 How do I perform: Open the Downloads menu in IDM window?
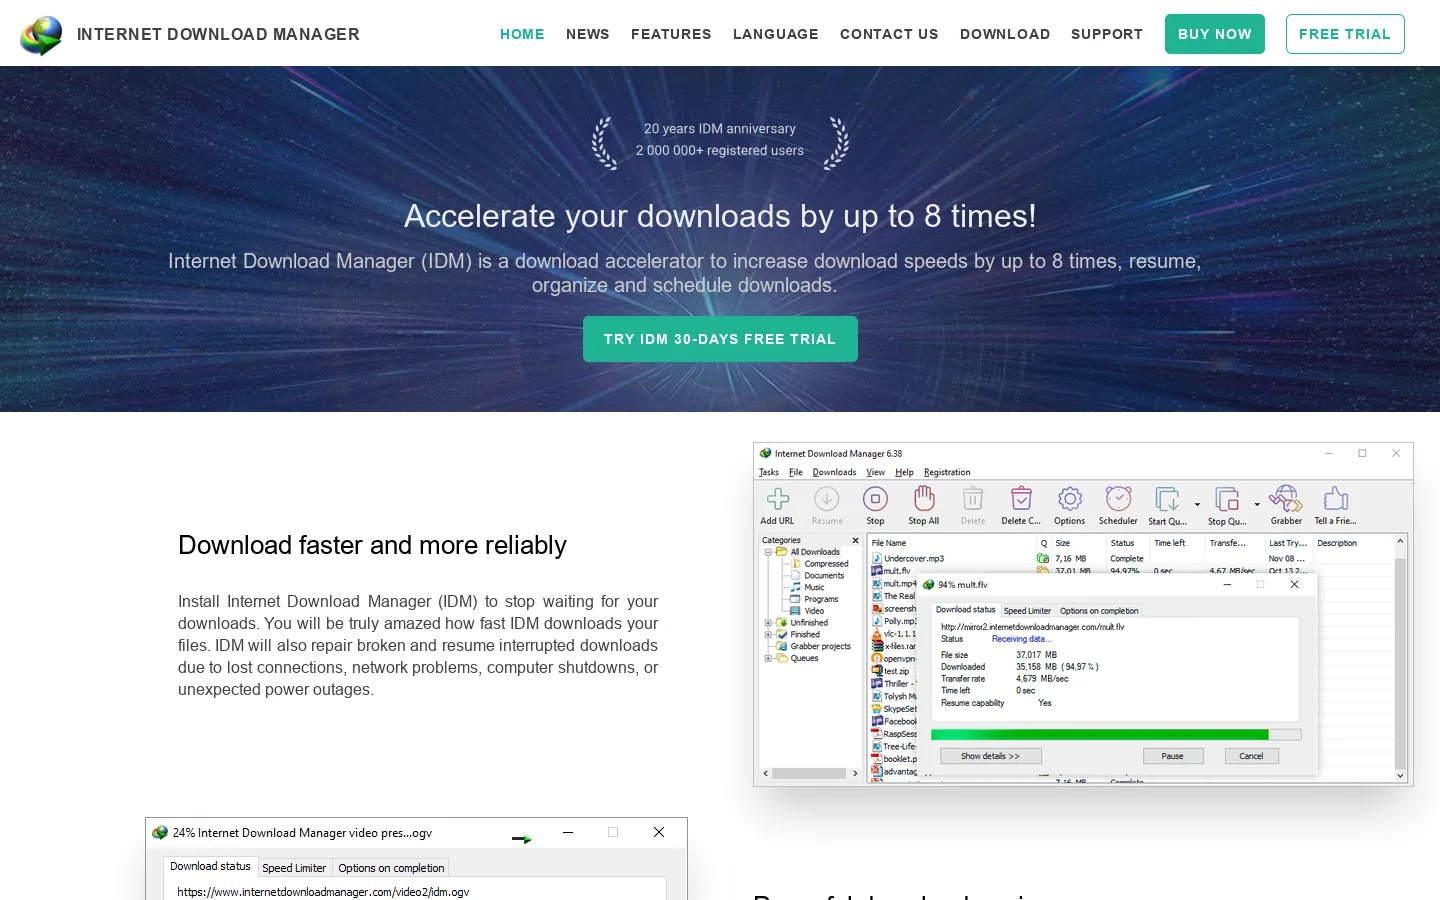click(834, 472)
